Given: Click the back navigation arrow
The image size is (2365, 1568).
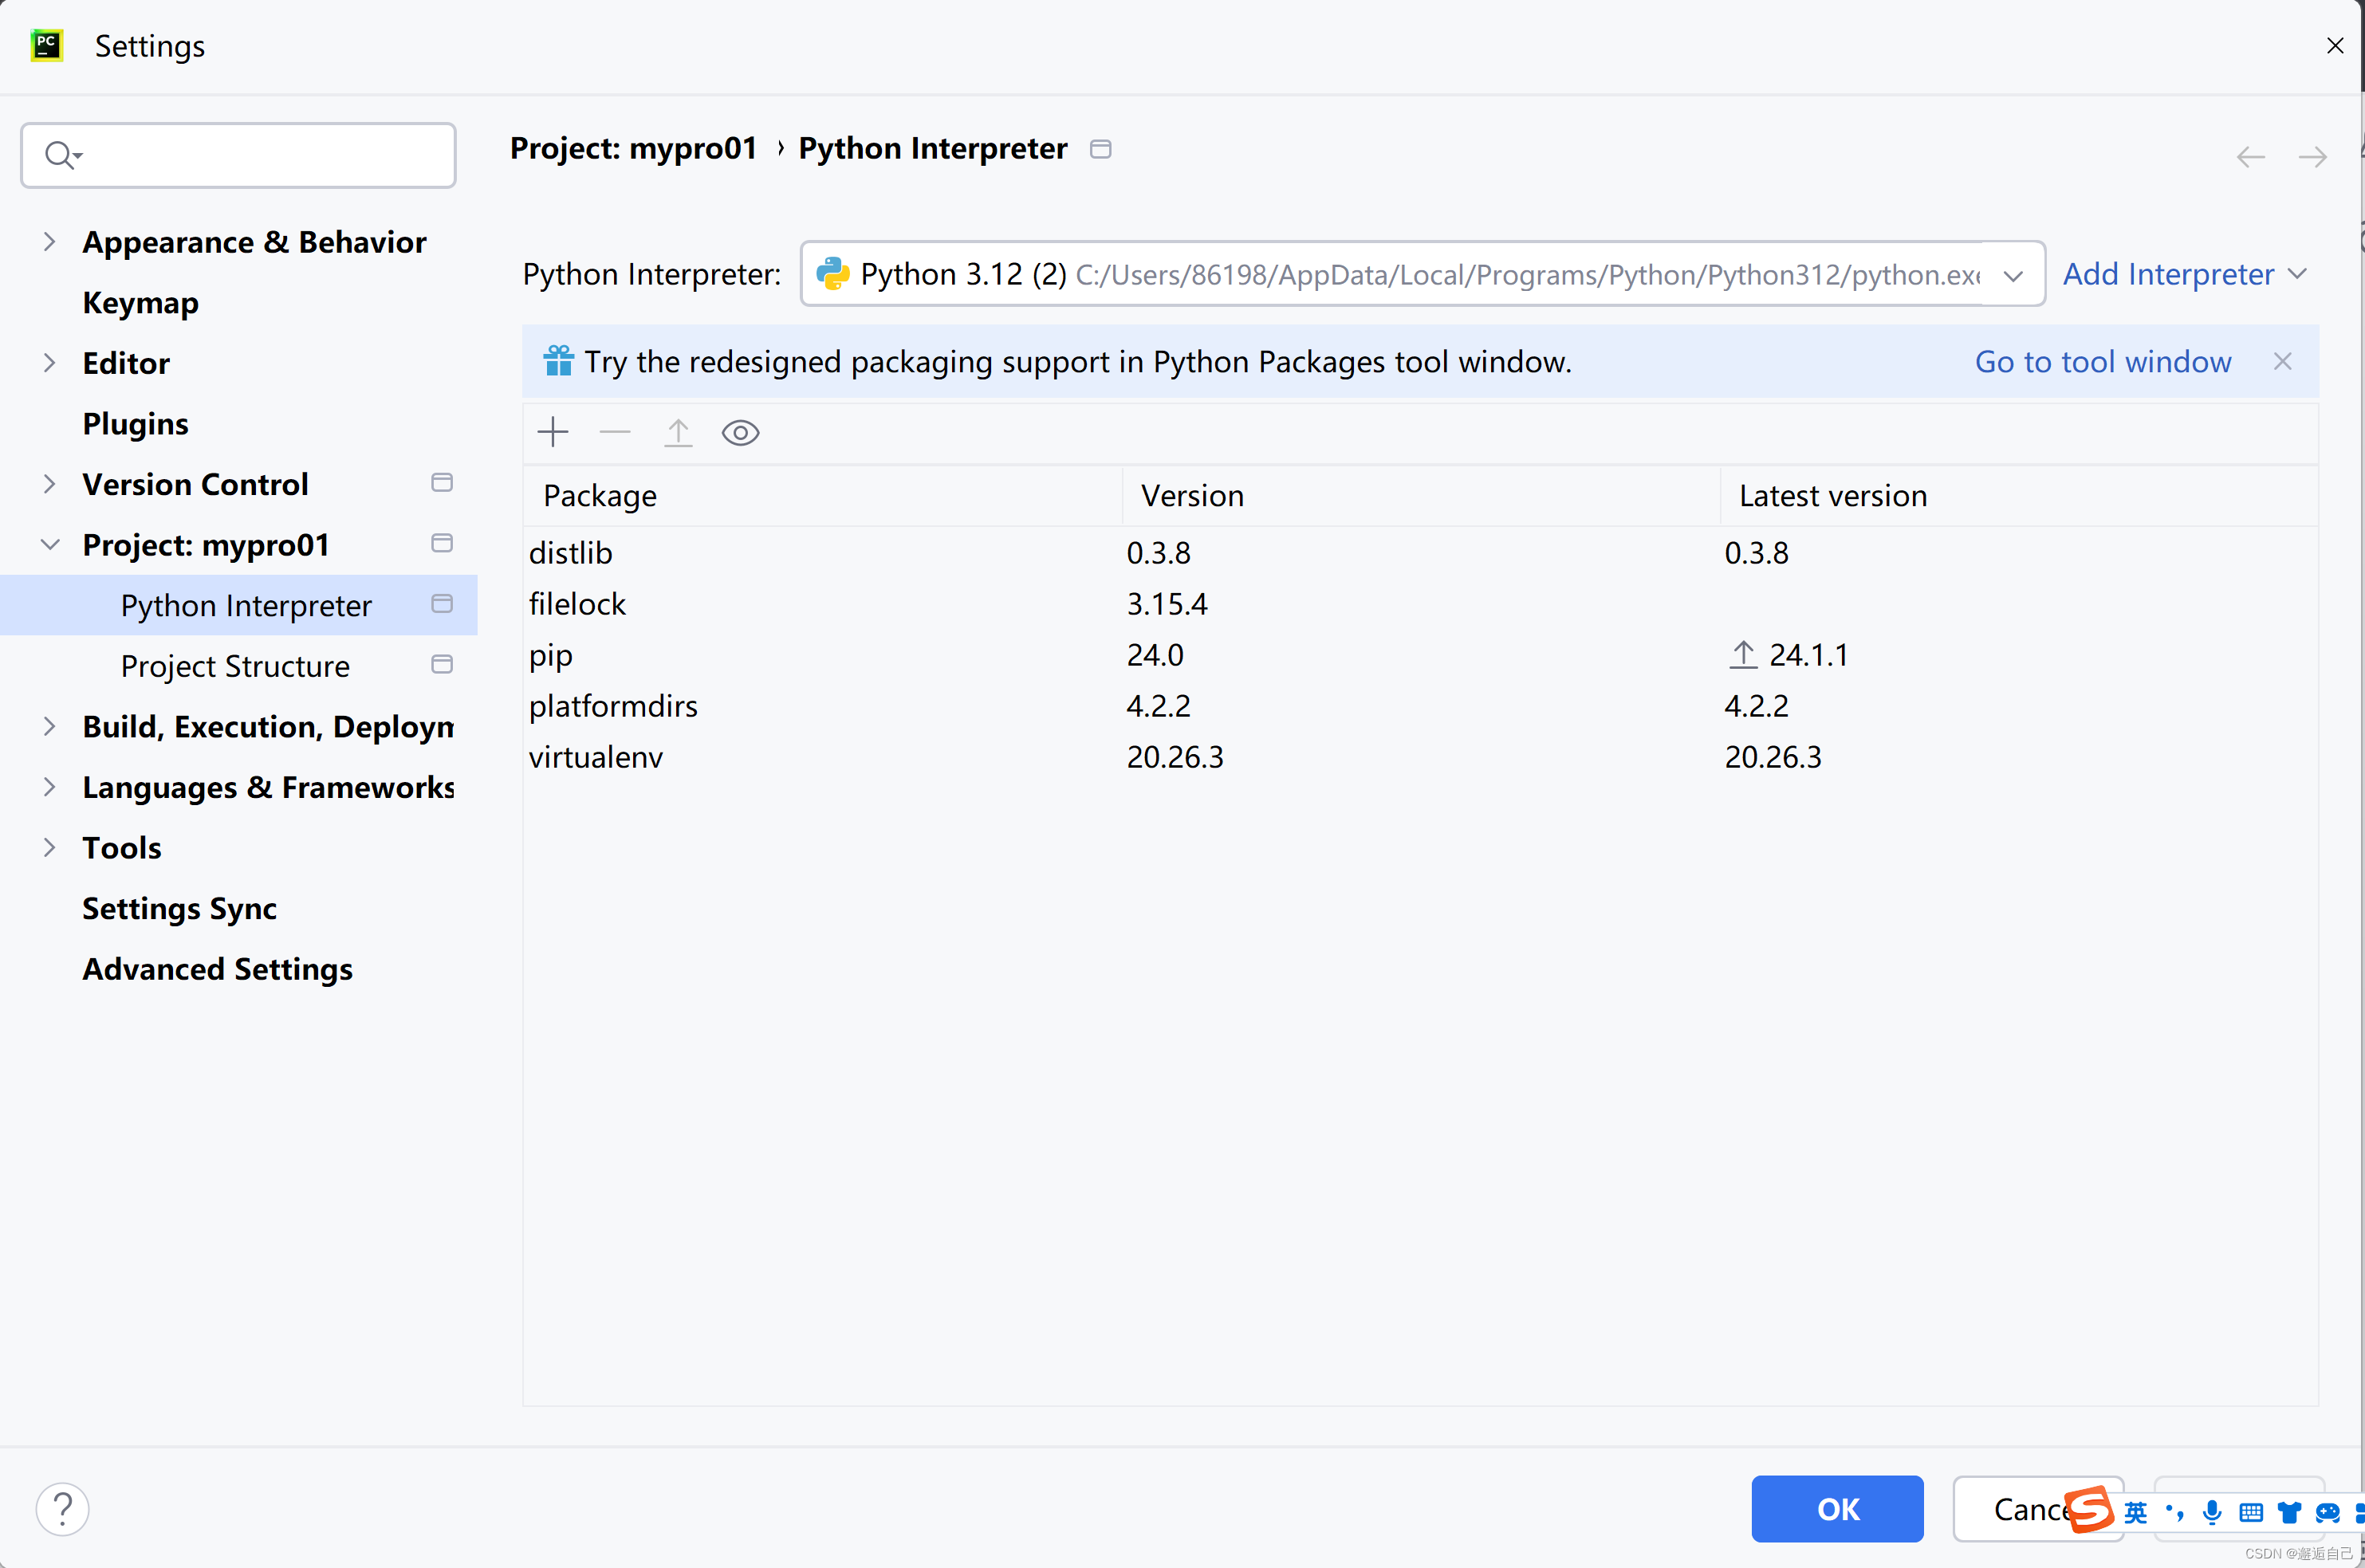Looking at the screenshot, I should [2250, 157].
